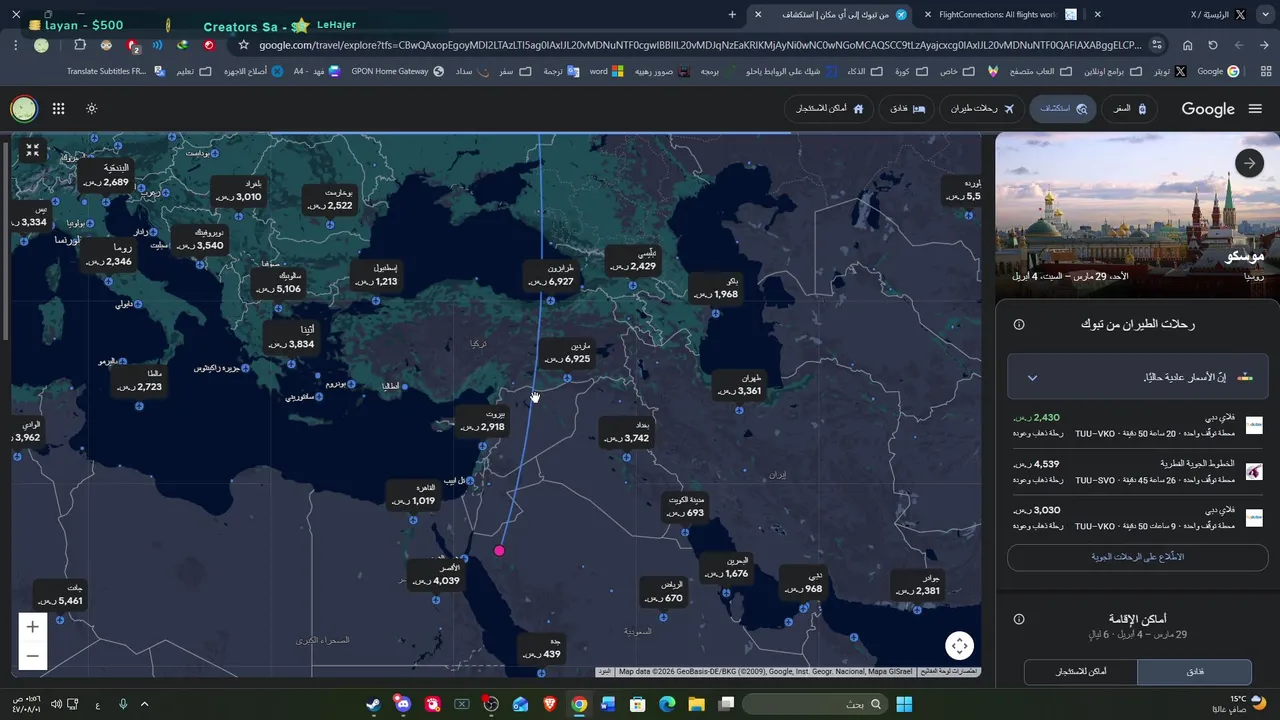Center map on my location target icon
This screenshot has height=720, width=1280.
[x=959, y=646]
